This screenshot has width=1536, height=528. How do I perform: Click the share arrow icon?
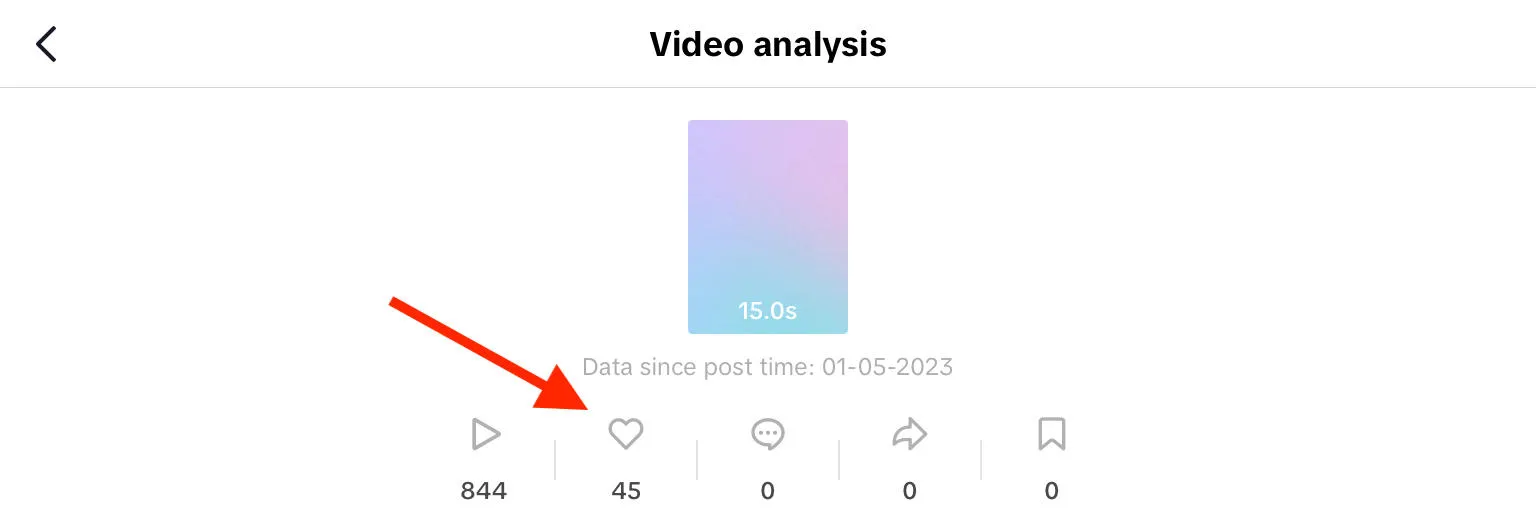click(x=910, y=434)
